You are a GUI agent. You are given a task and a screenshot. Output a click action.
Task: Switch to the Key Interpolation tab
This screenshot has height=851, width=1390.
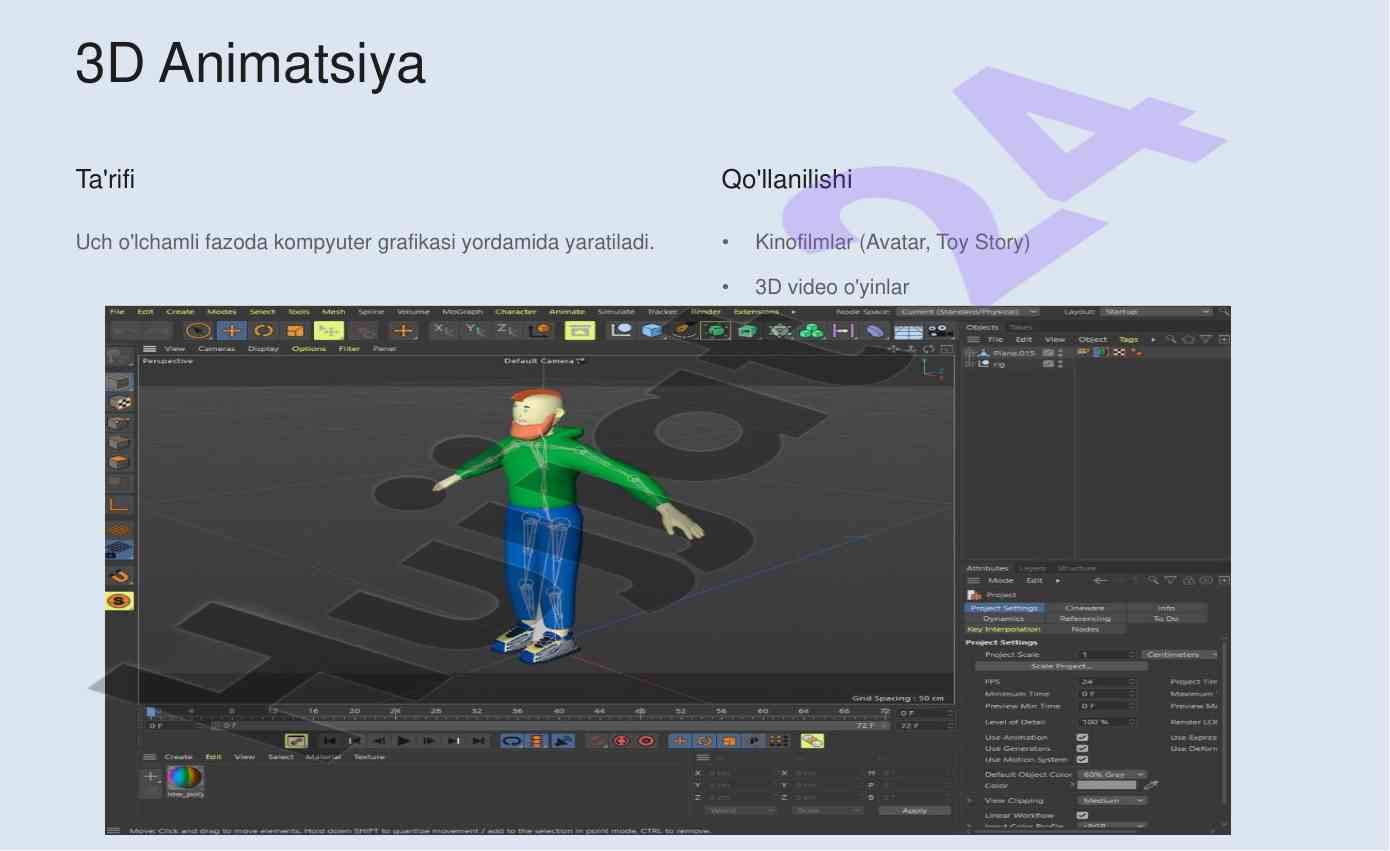pos(1003,629)
